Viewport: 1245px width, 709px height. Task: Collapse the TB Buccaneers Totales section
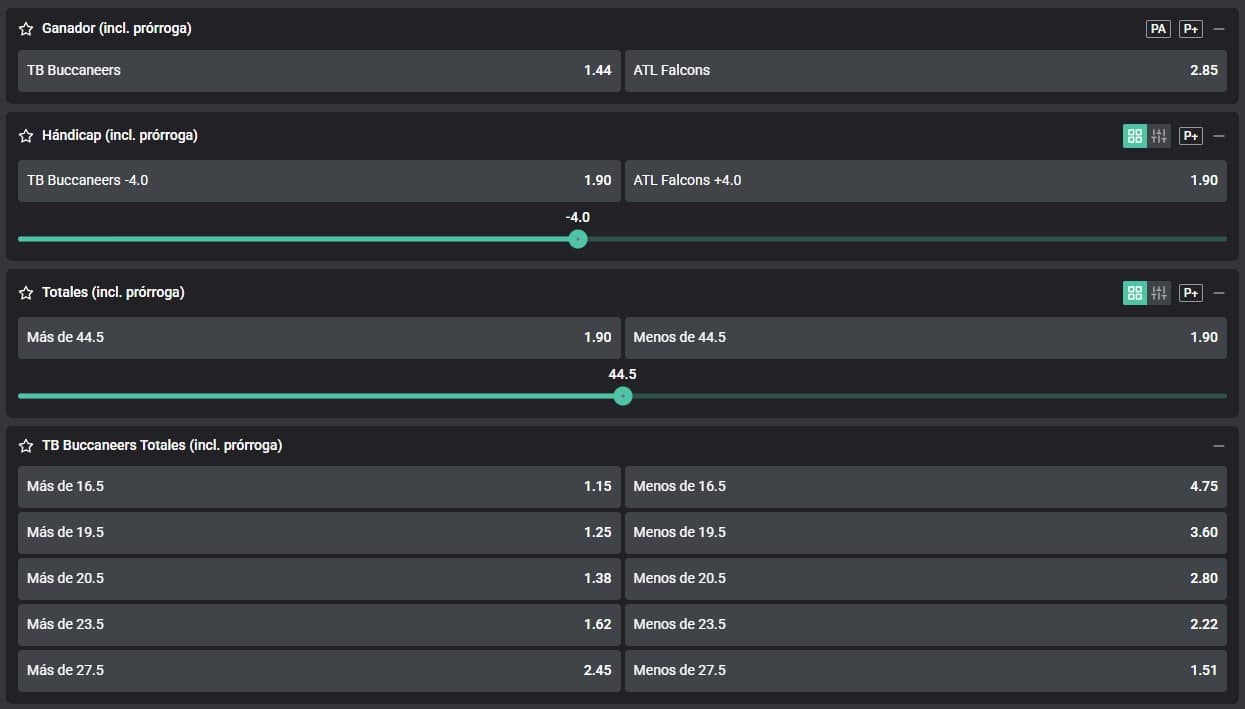point(1218,446)
